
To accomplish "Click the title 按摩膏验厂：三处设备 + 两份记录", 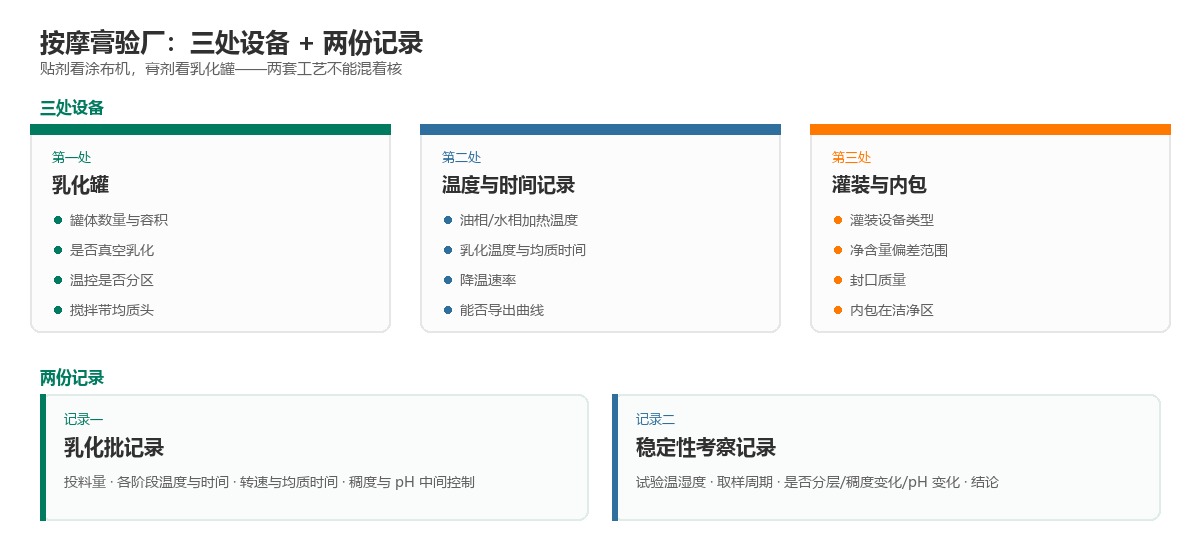I will (231, 43).
